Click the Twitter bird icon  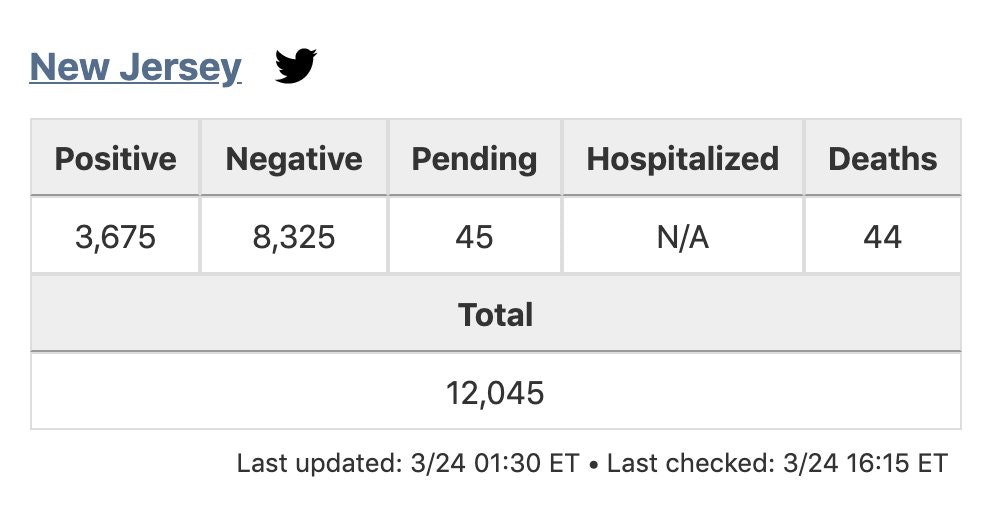296,67
